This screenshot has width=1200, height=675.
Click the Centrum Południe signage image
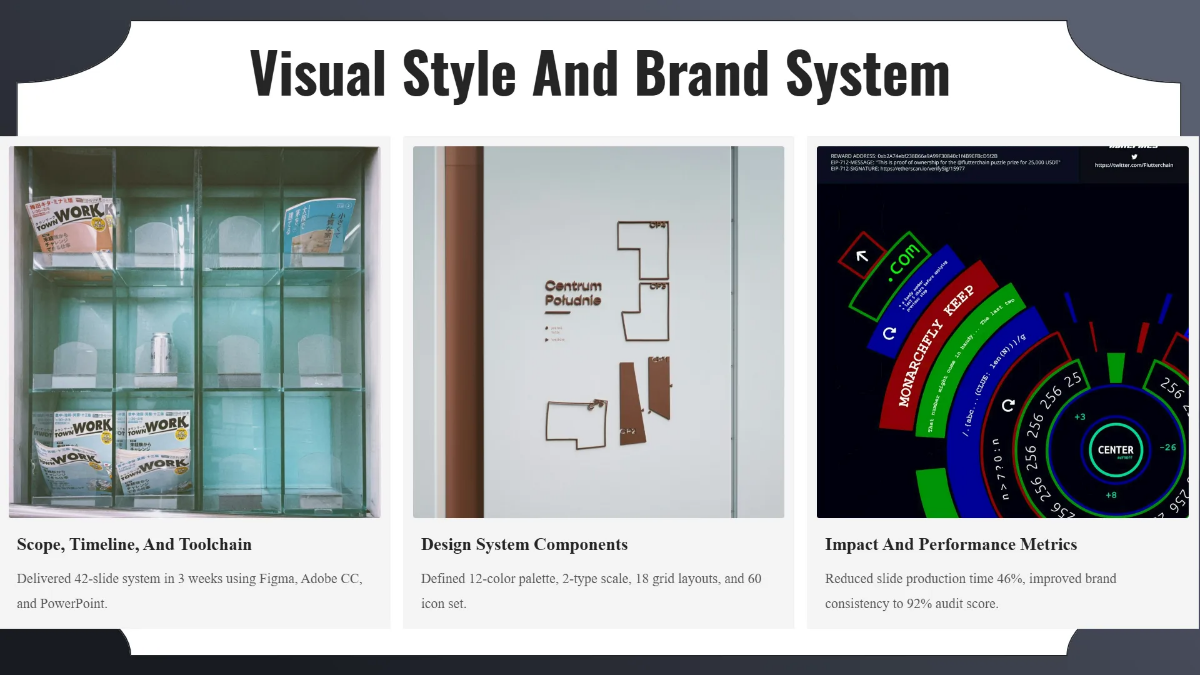[598, 330]
